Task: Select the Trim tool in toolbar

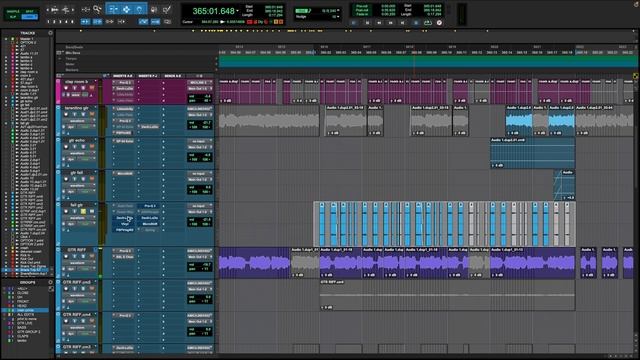Action: point(113,9)
